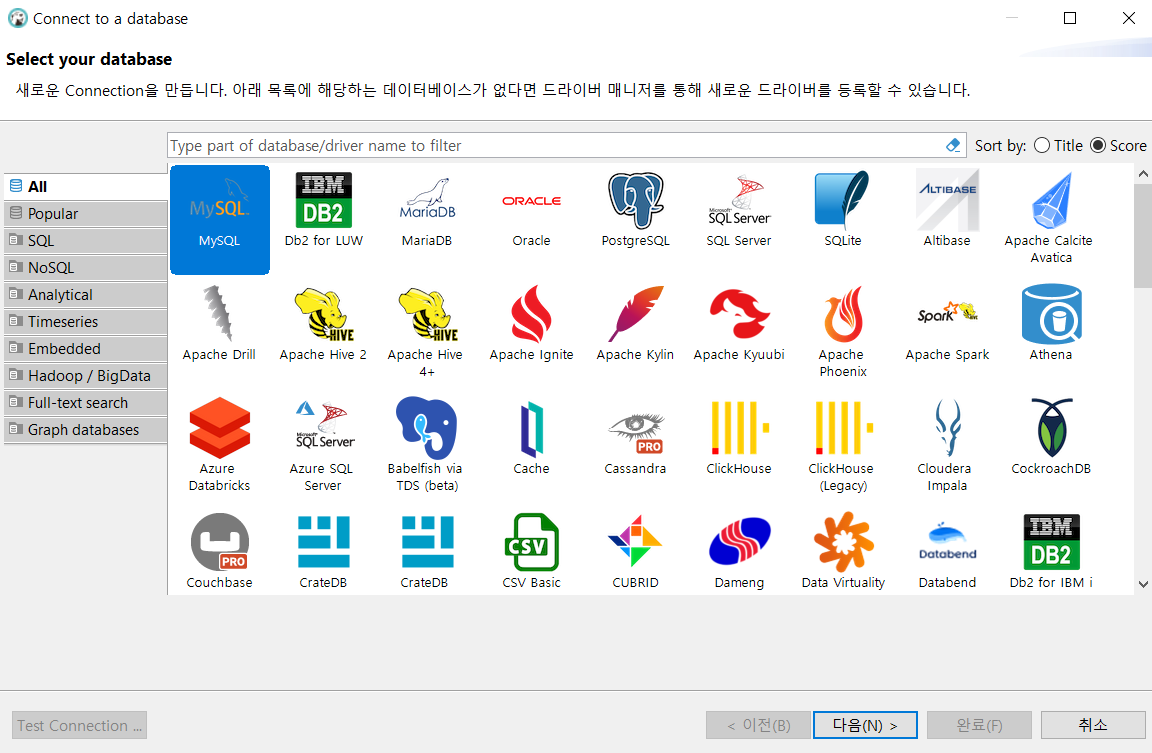Click the 취소 cancel button
This screenshot has width=1152, height=753.
point(1092,725)
